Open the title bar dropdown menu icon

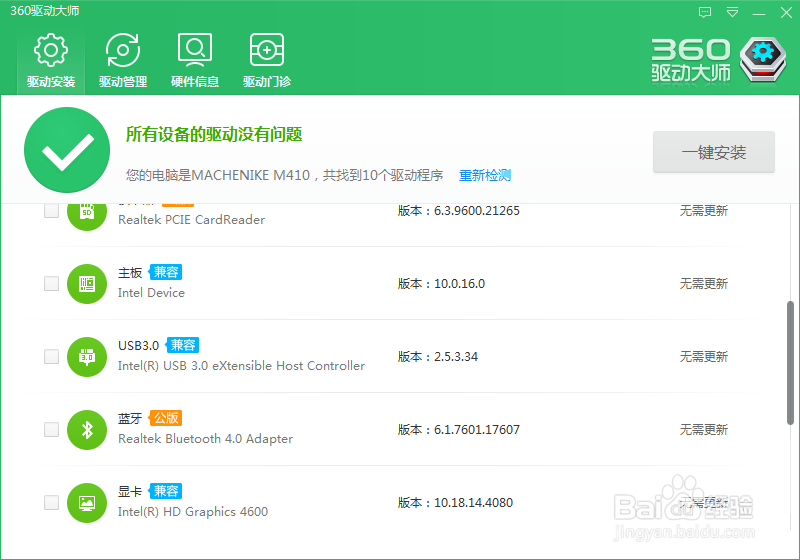point(732,12)
